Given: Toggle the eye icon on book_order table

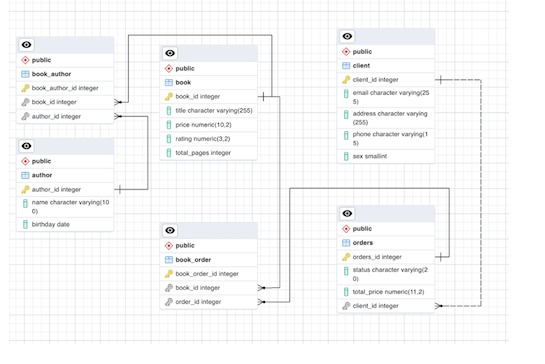Looking at the screenshot, I should click(x=170, y=230).
